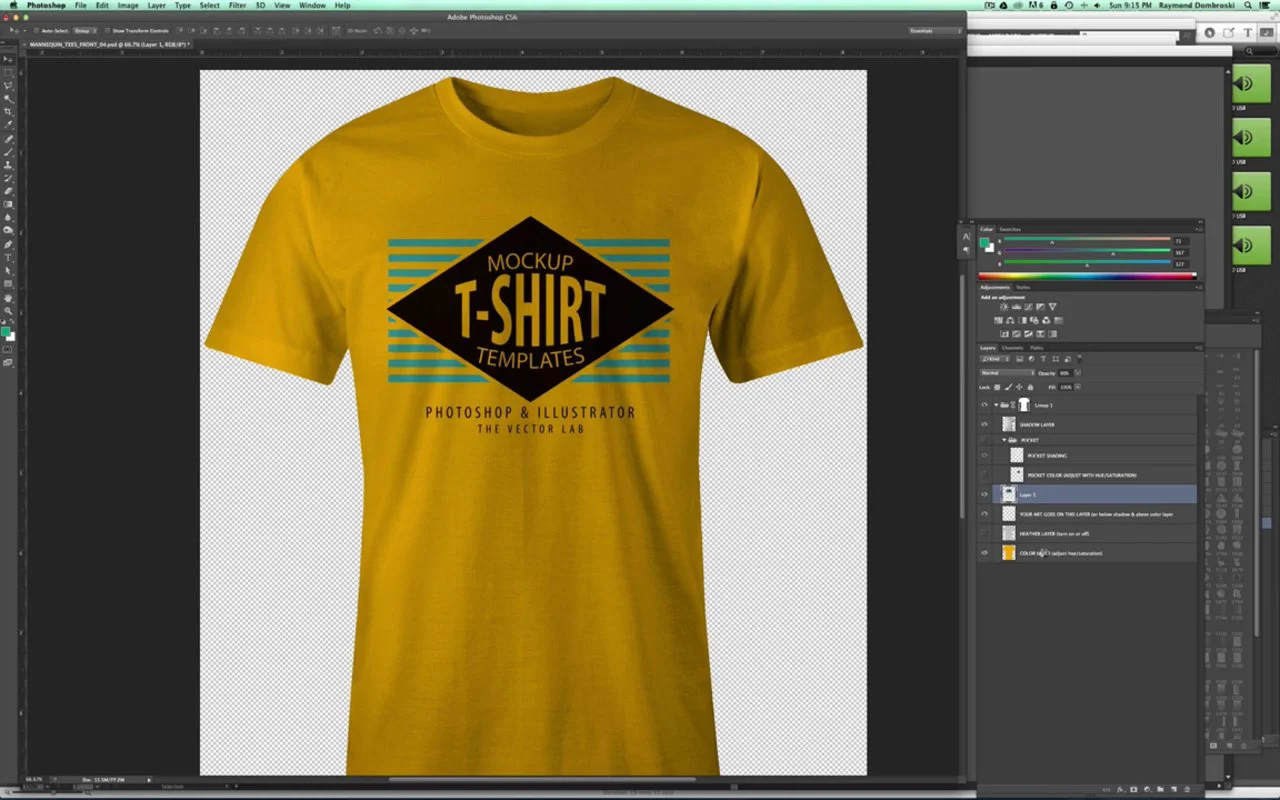This screenshot has height=800, width=1280.
Task: Select the Rectangular Marquee tool
Action: (x=8, y=72)
